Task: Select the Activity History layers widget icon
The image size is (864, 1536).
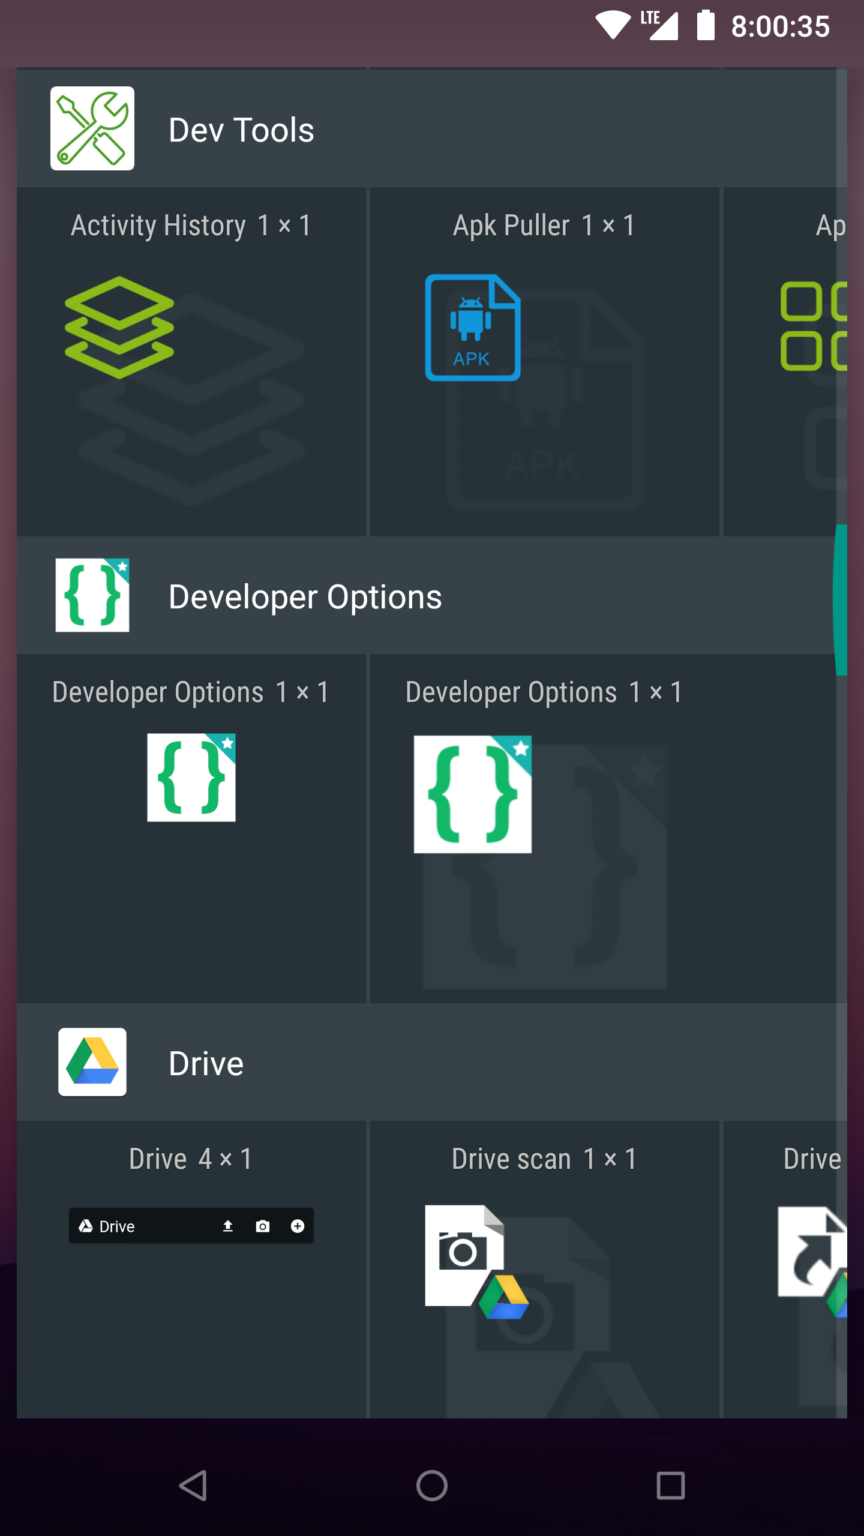Action: tap(119, 327)
